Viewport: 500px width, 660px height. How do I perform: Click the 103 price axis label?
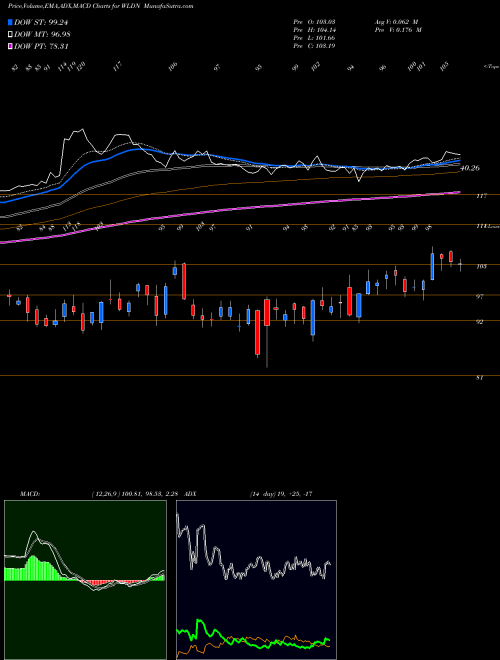tap(482, 266)
